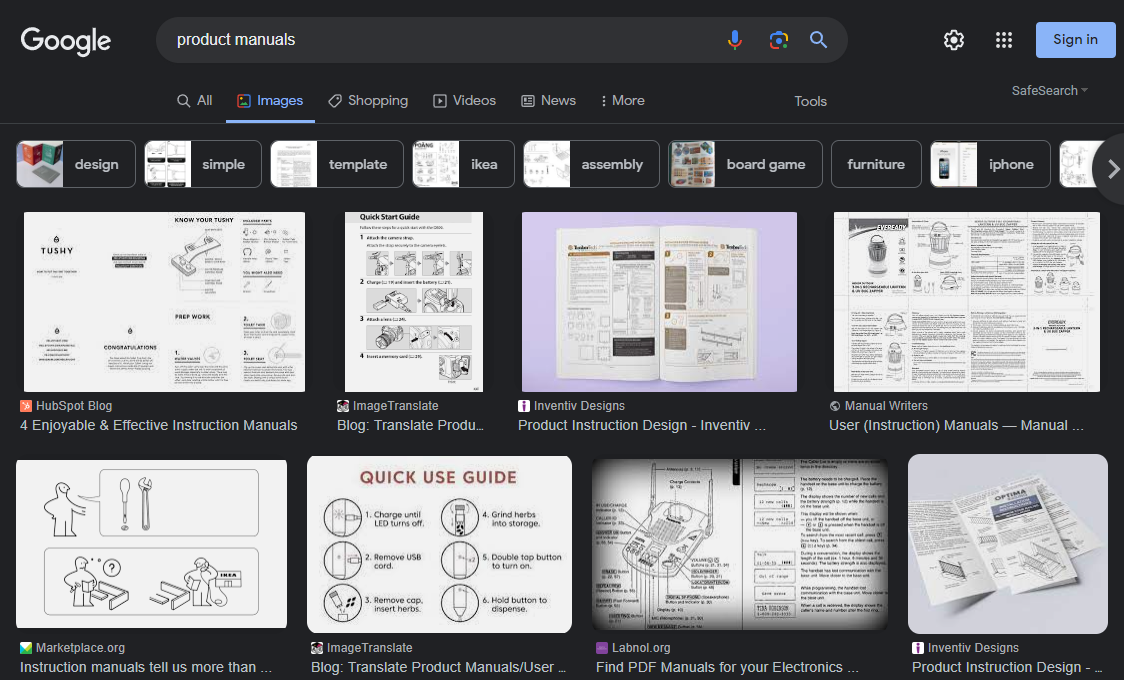The width and height of the screenshot is (1124, 680).
Task: Filter results by the design chip
Action: (x=76, y=164)
